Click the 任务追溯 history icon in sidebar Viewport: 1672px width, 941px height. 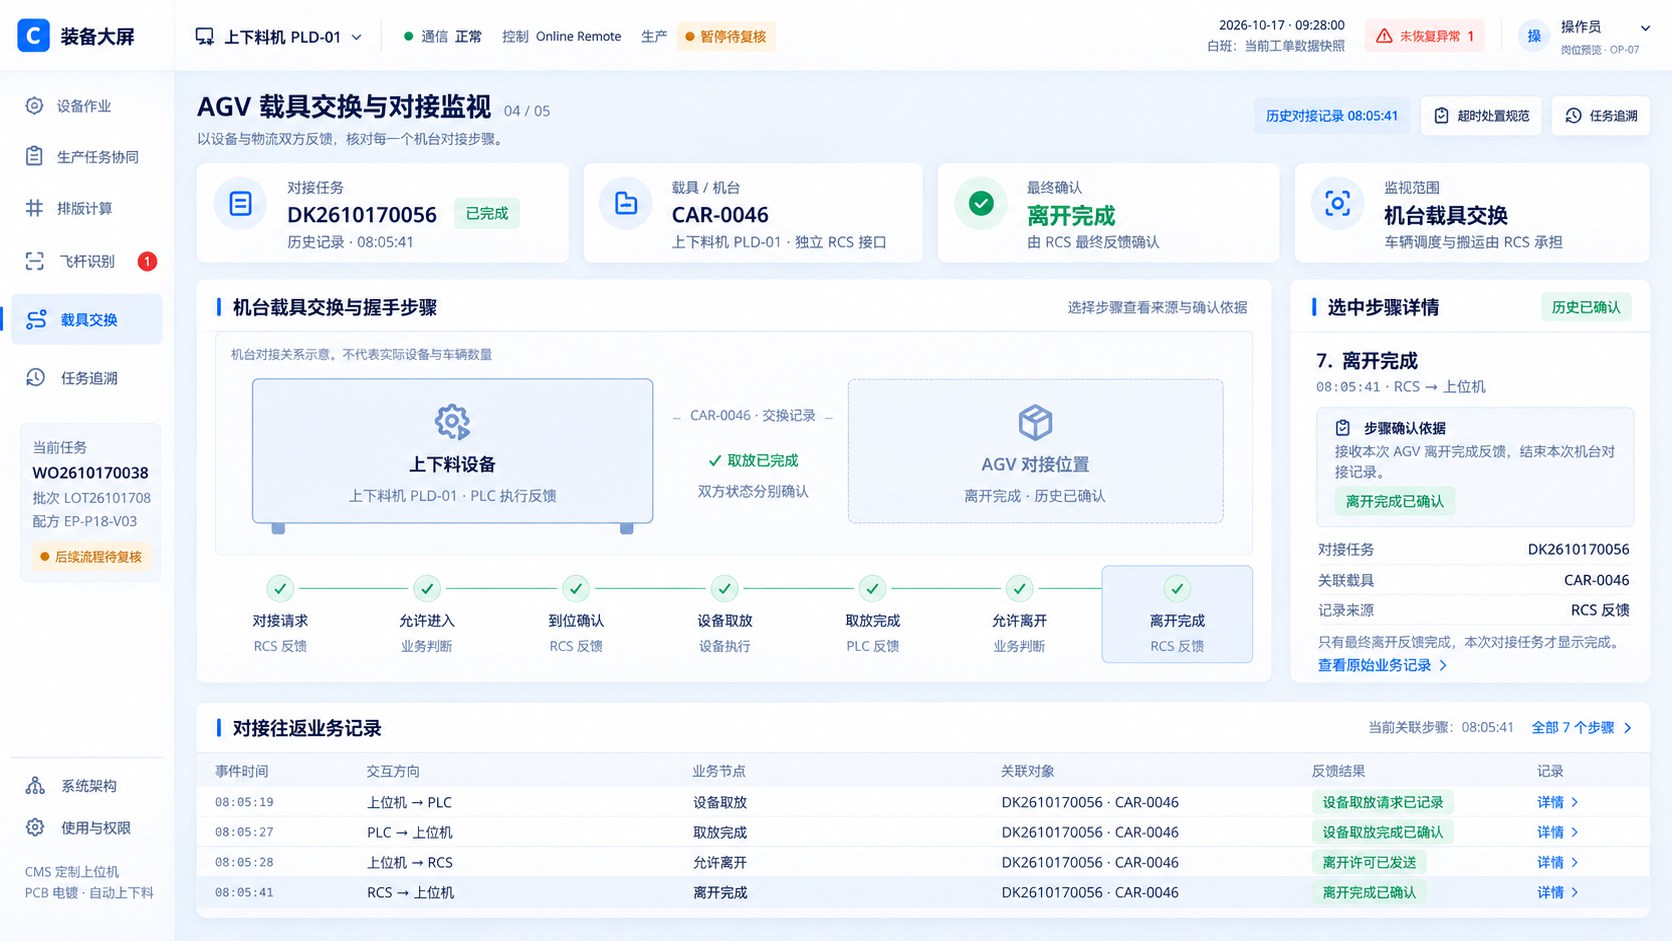pyautogui.click(x=35, y=377)
